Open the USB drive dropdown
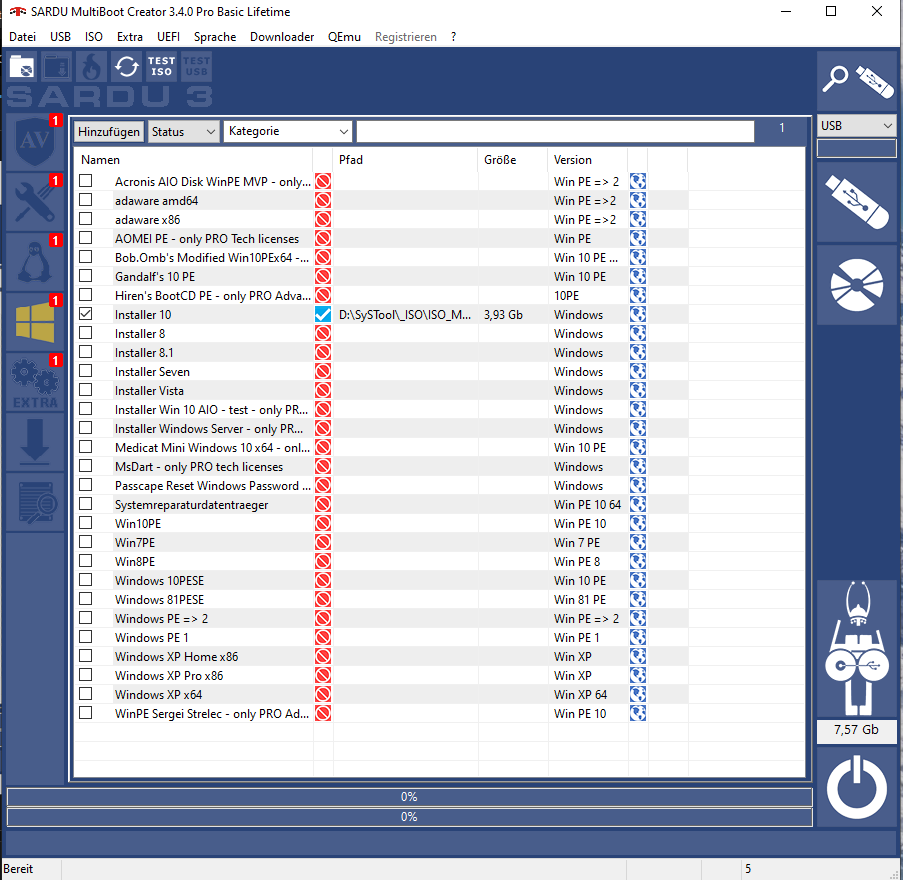The image size is (903, 880). pyautogui.click(x=856, y=126)
